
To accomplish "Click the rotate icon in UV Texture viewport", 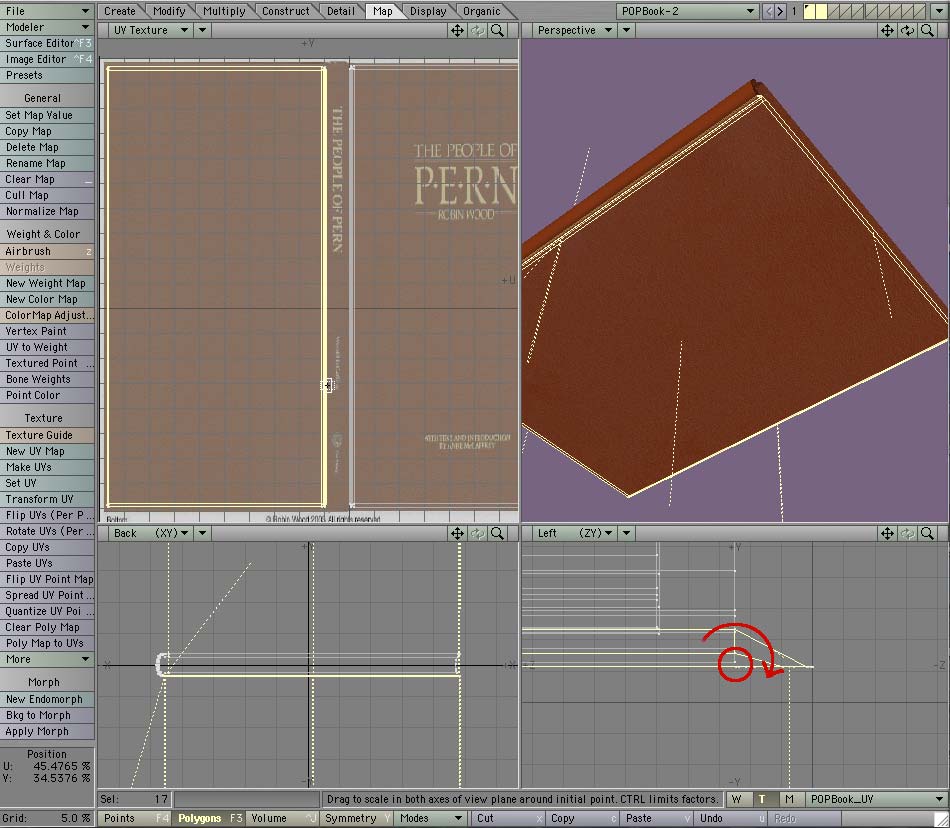I will pyautogui.click(x=477, y=30).
